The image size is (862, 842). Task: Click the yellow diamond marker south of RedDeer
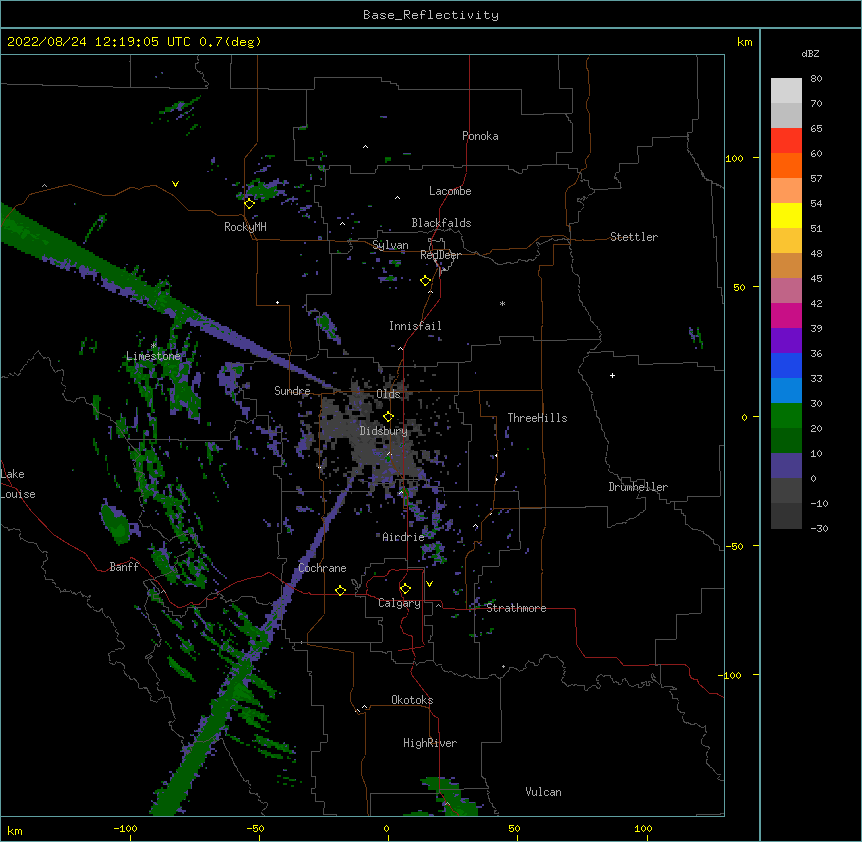[x=425, y=281]
